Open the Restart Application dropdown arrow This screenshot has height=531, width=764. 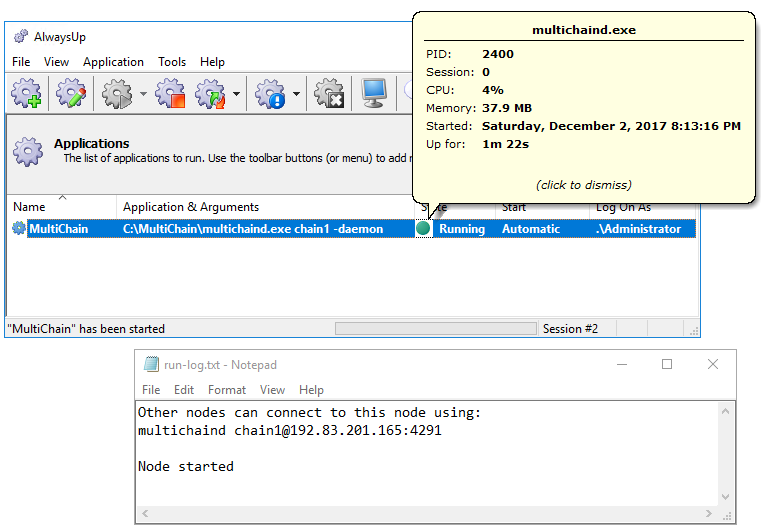pos(236,93)
